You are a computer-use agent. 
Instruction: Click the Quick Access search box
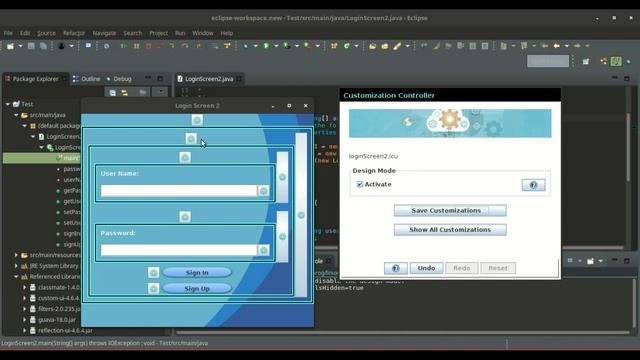click(x=548, y=61)
